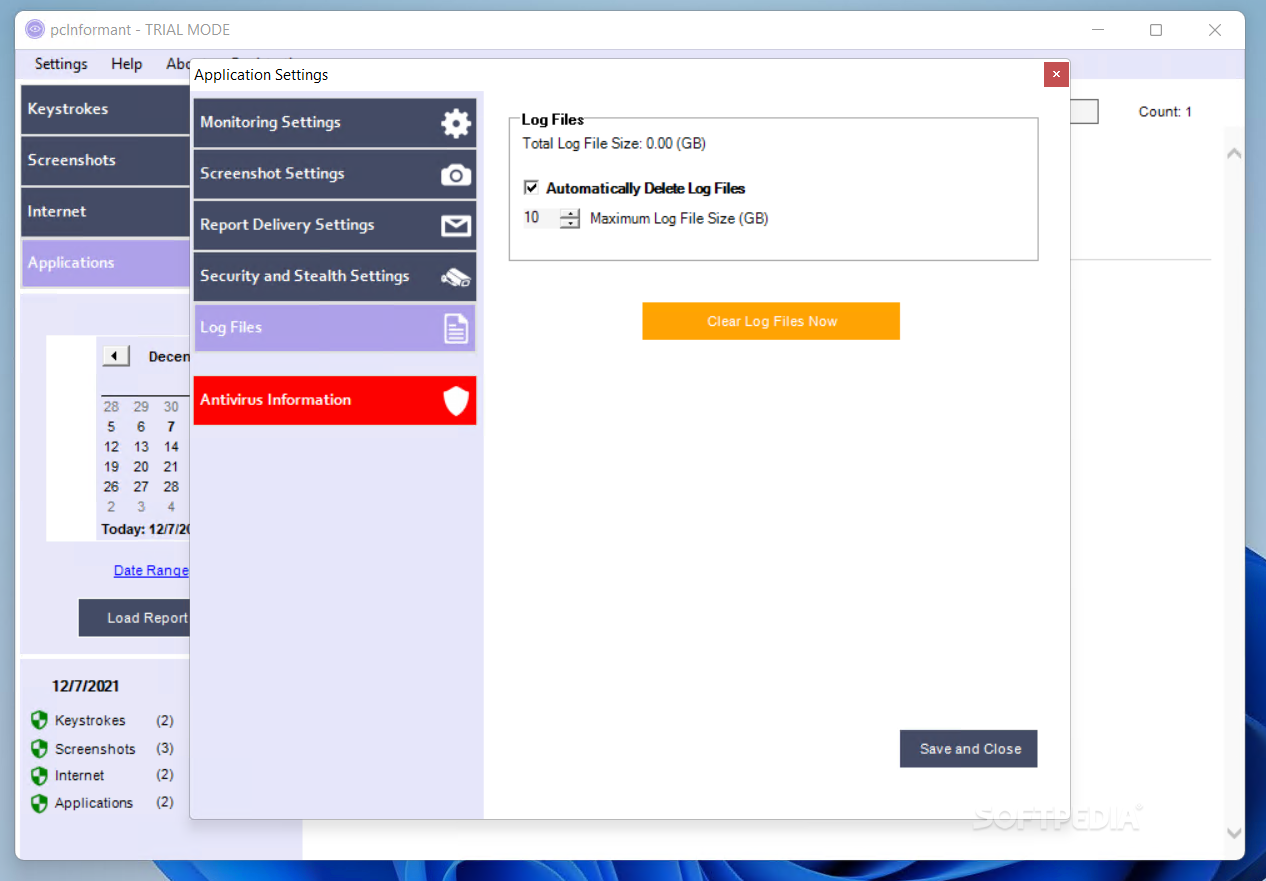Viewport: 1266px width, 881px height.
Task: Open Antivirus Information section
Action: (334, 400)
